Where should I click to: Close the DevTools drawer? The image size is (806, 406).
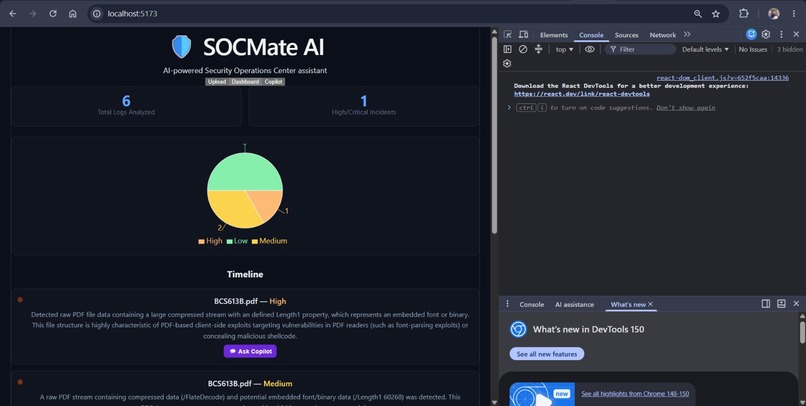[x=796, y=304]
